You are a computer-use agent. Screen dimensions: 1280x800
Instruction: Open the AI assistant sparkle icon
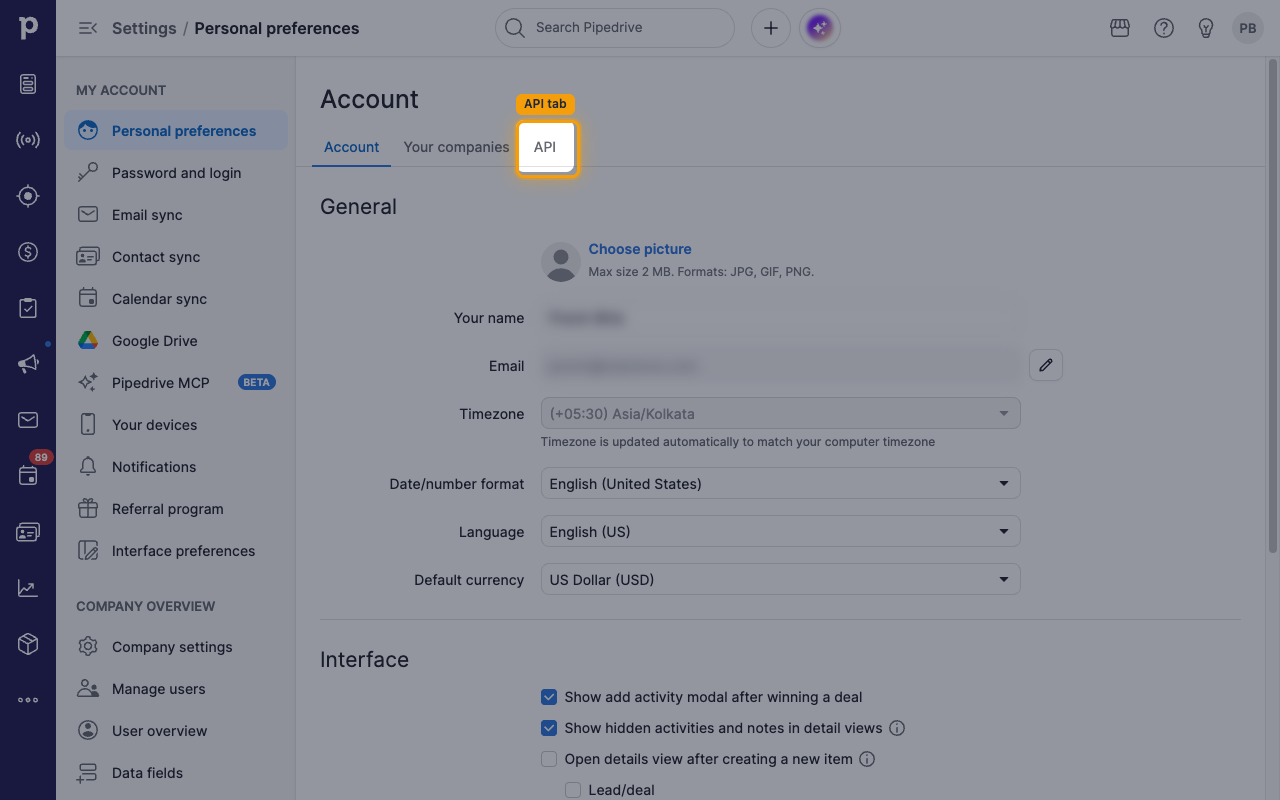[820, 28]
